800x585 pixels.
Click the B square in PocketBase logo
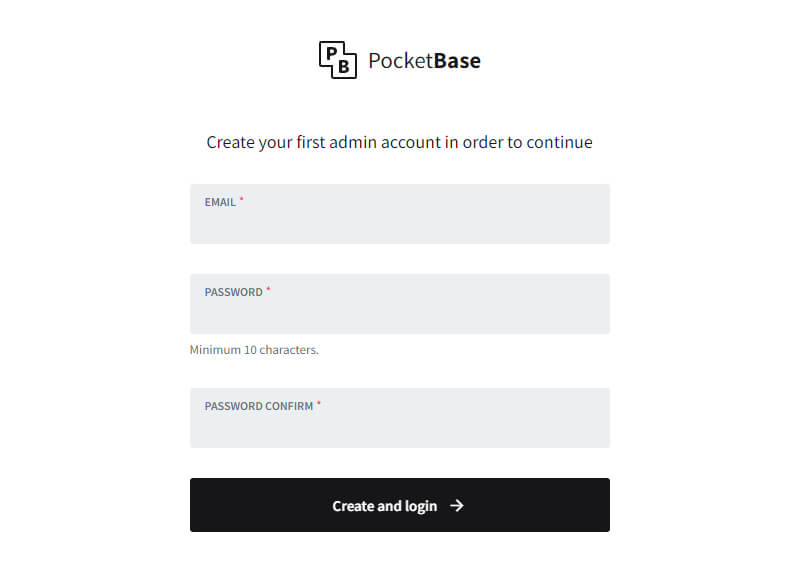pyautogui.click(x=344, y=66)
